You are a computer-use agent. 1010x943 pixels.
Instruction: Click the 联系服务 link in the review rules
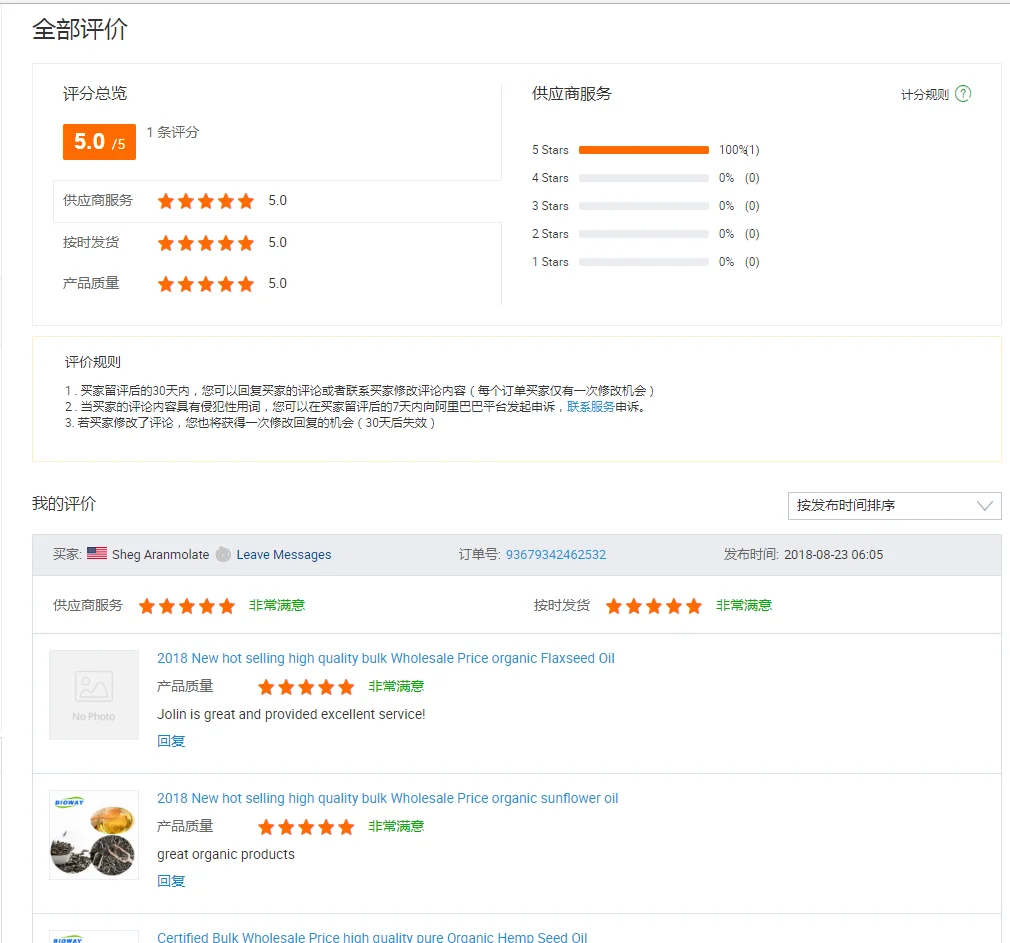(x=590, y=407)
